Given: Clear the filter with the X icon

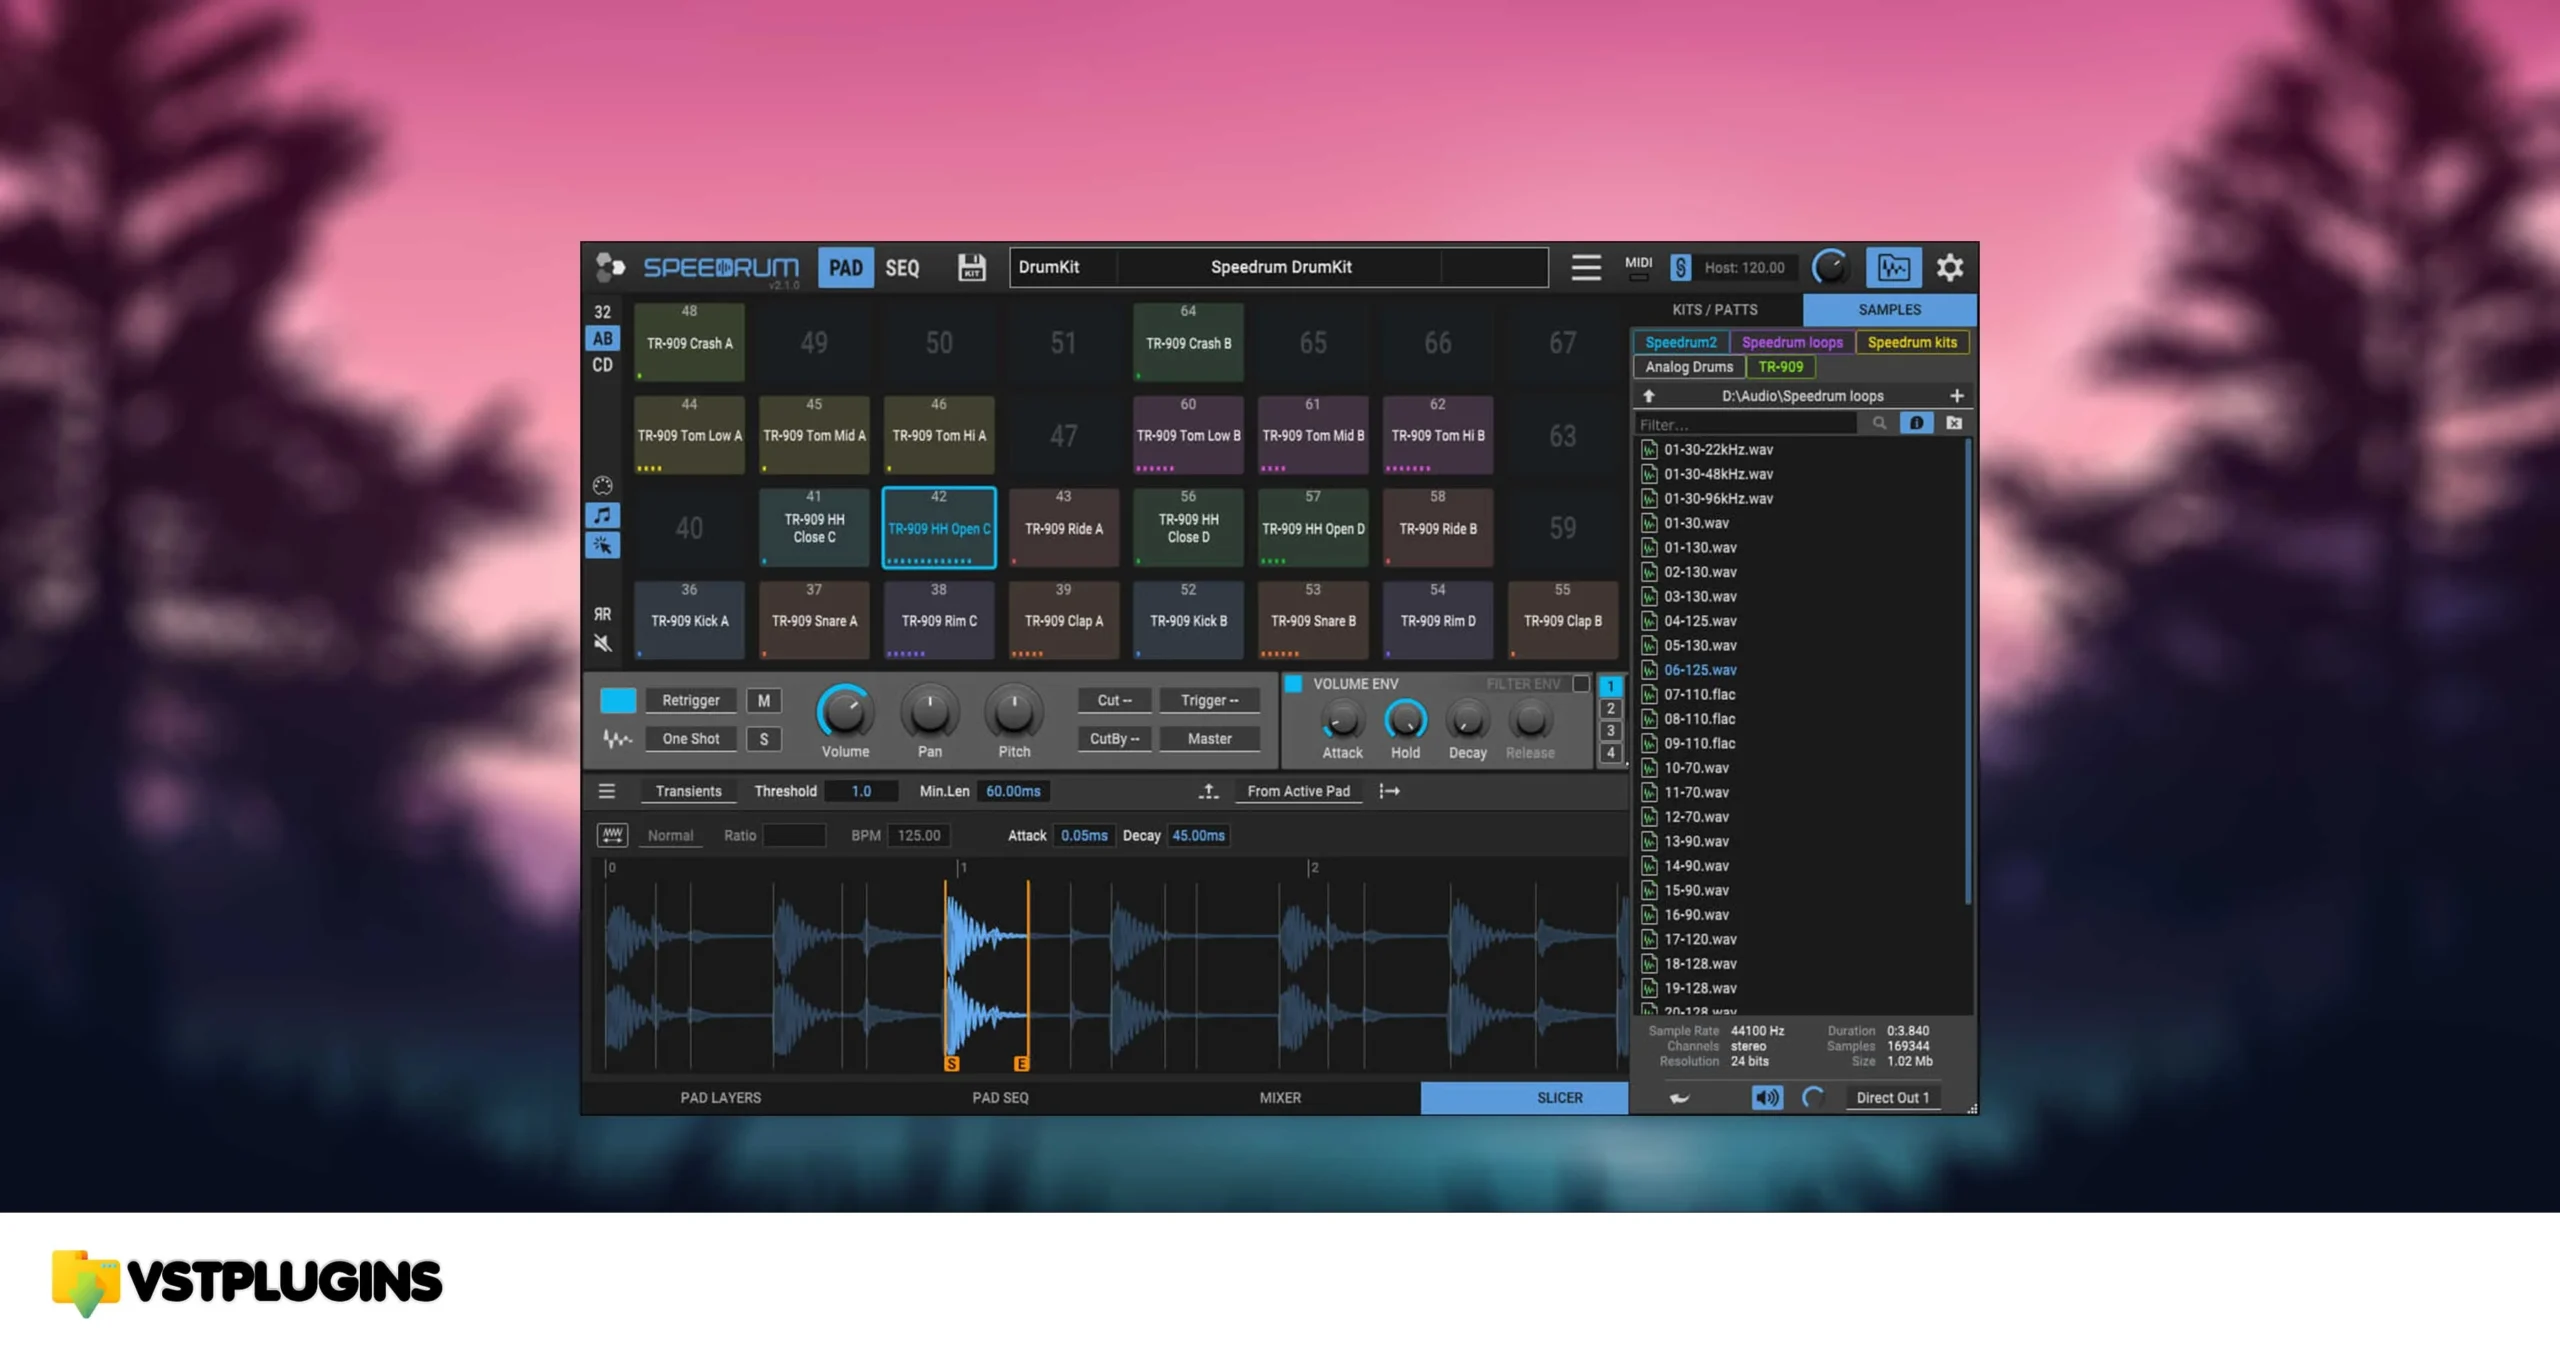Looking at the screenshot, I should coord(1954,423).
